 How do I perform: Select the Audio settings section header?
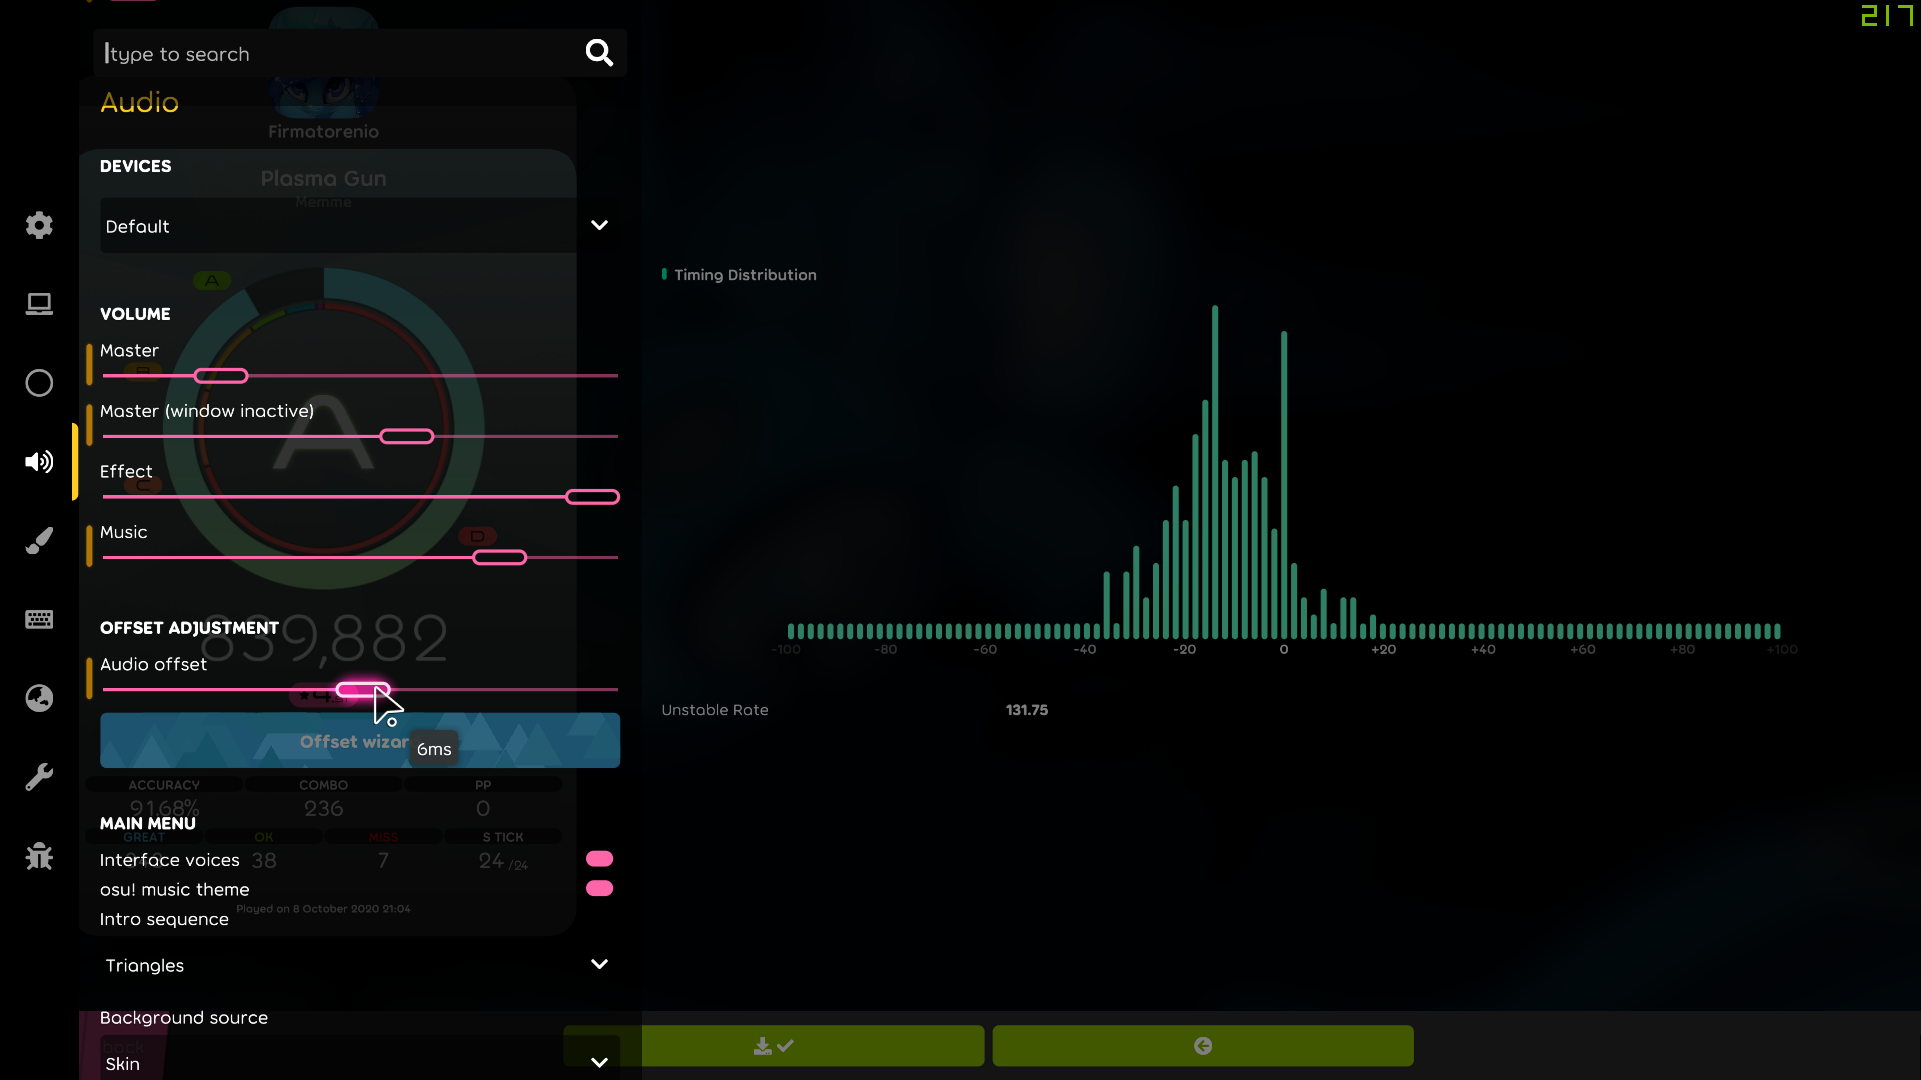tap(139, 102)
